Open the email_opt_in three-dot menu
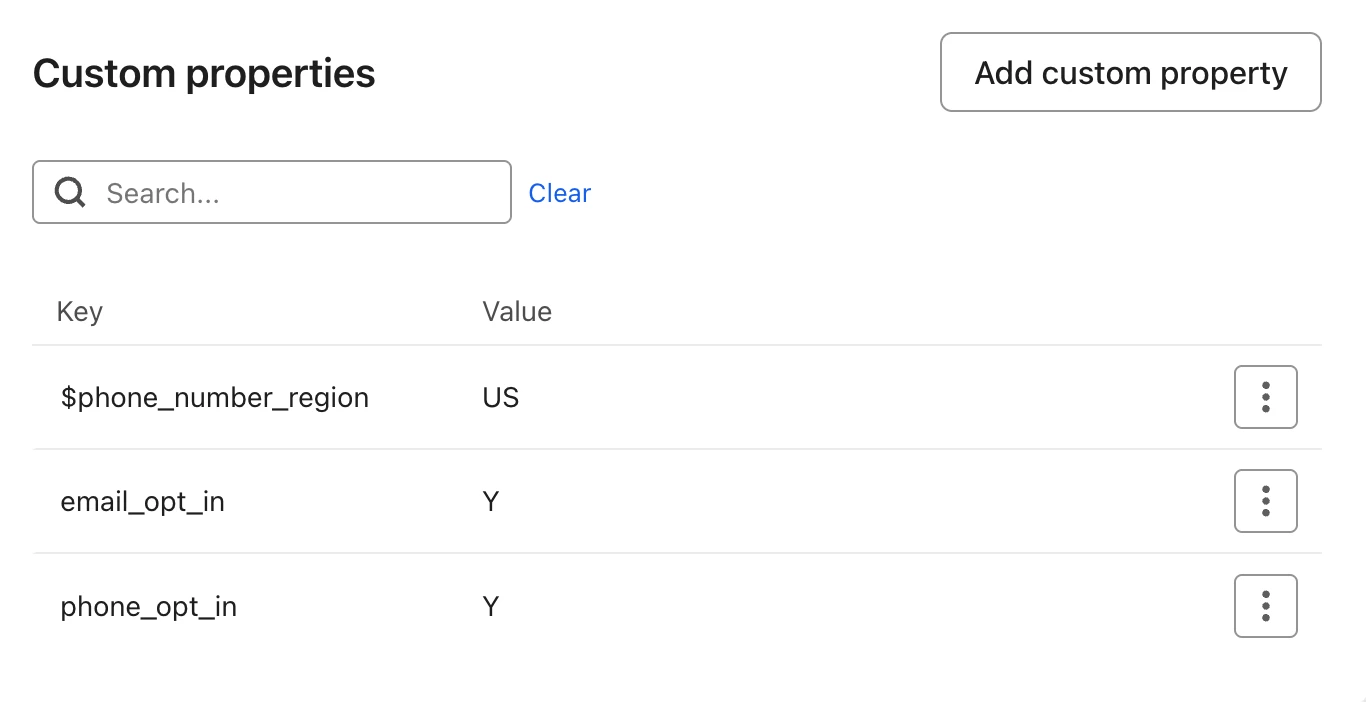Screen dimensions: 1366x702 [1265, 501]
